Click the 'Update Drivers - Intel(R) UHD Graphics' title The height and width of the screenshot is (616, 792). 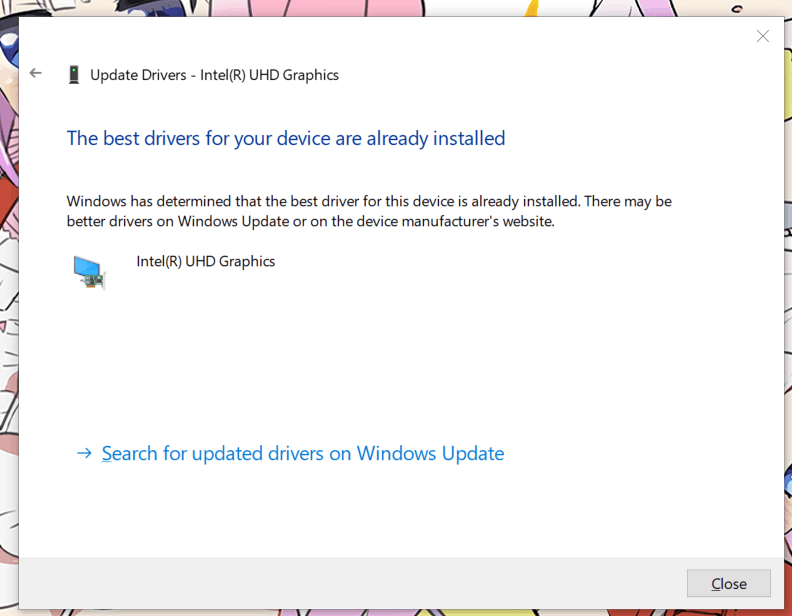[214, 75]
